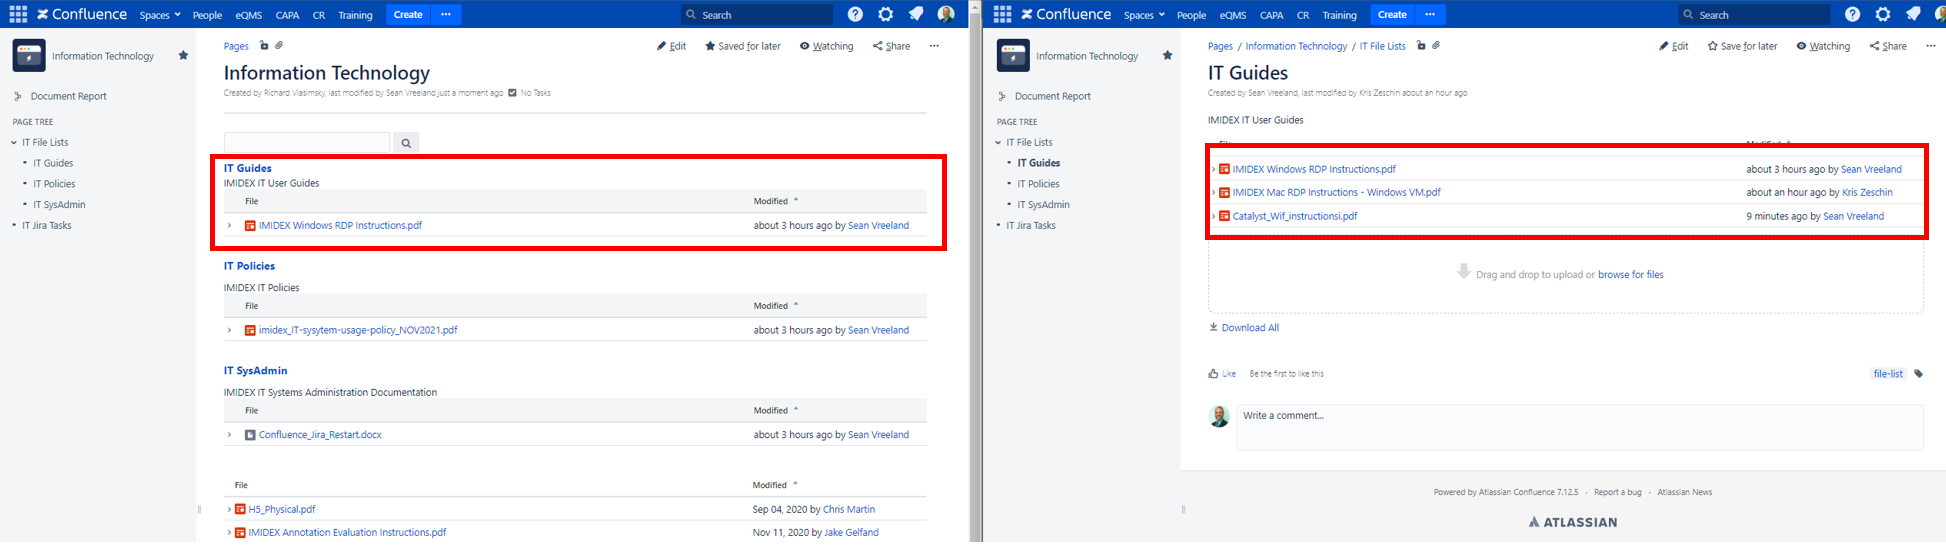Open IMIDEX Mac RDP Instructions - Windows VM.pdf
This screenshot has height=553, width=1946.
pos(1336,193)
